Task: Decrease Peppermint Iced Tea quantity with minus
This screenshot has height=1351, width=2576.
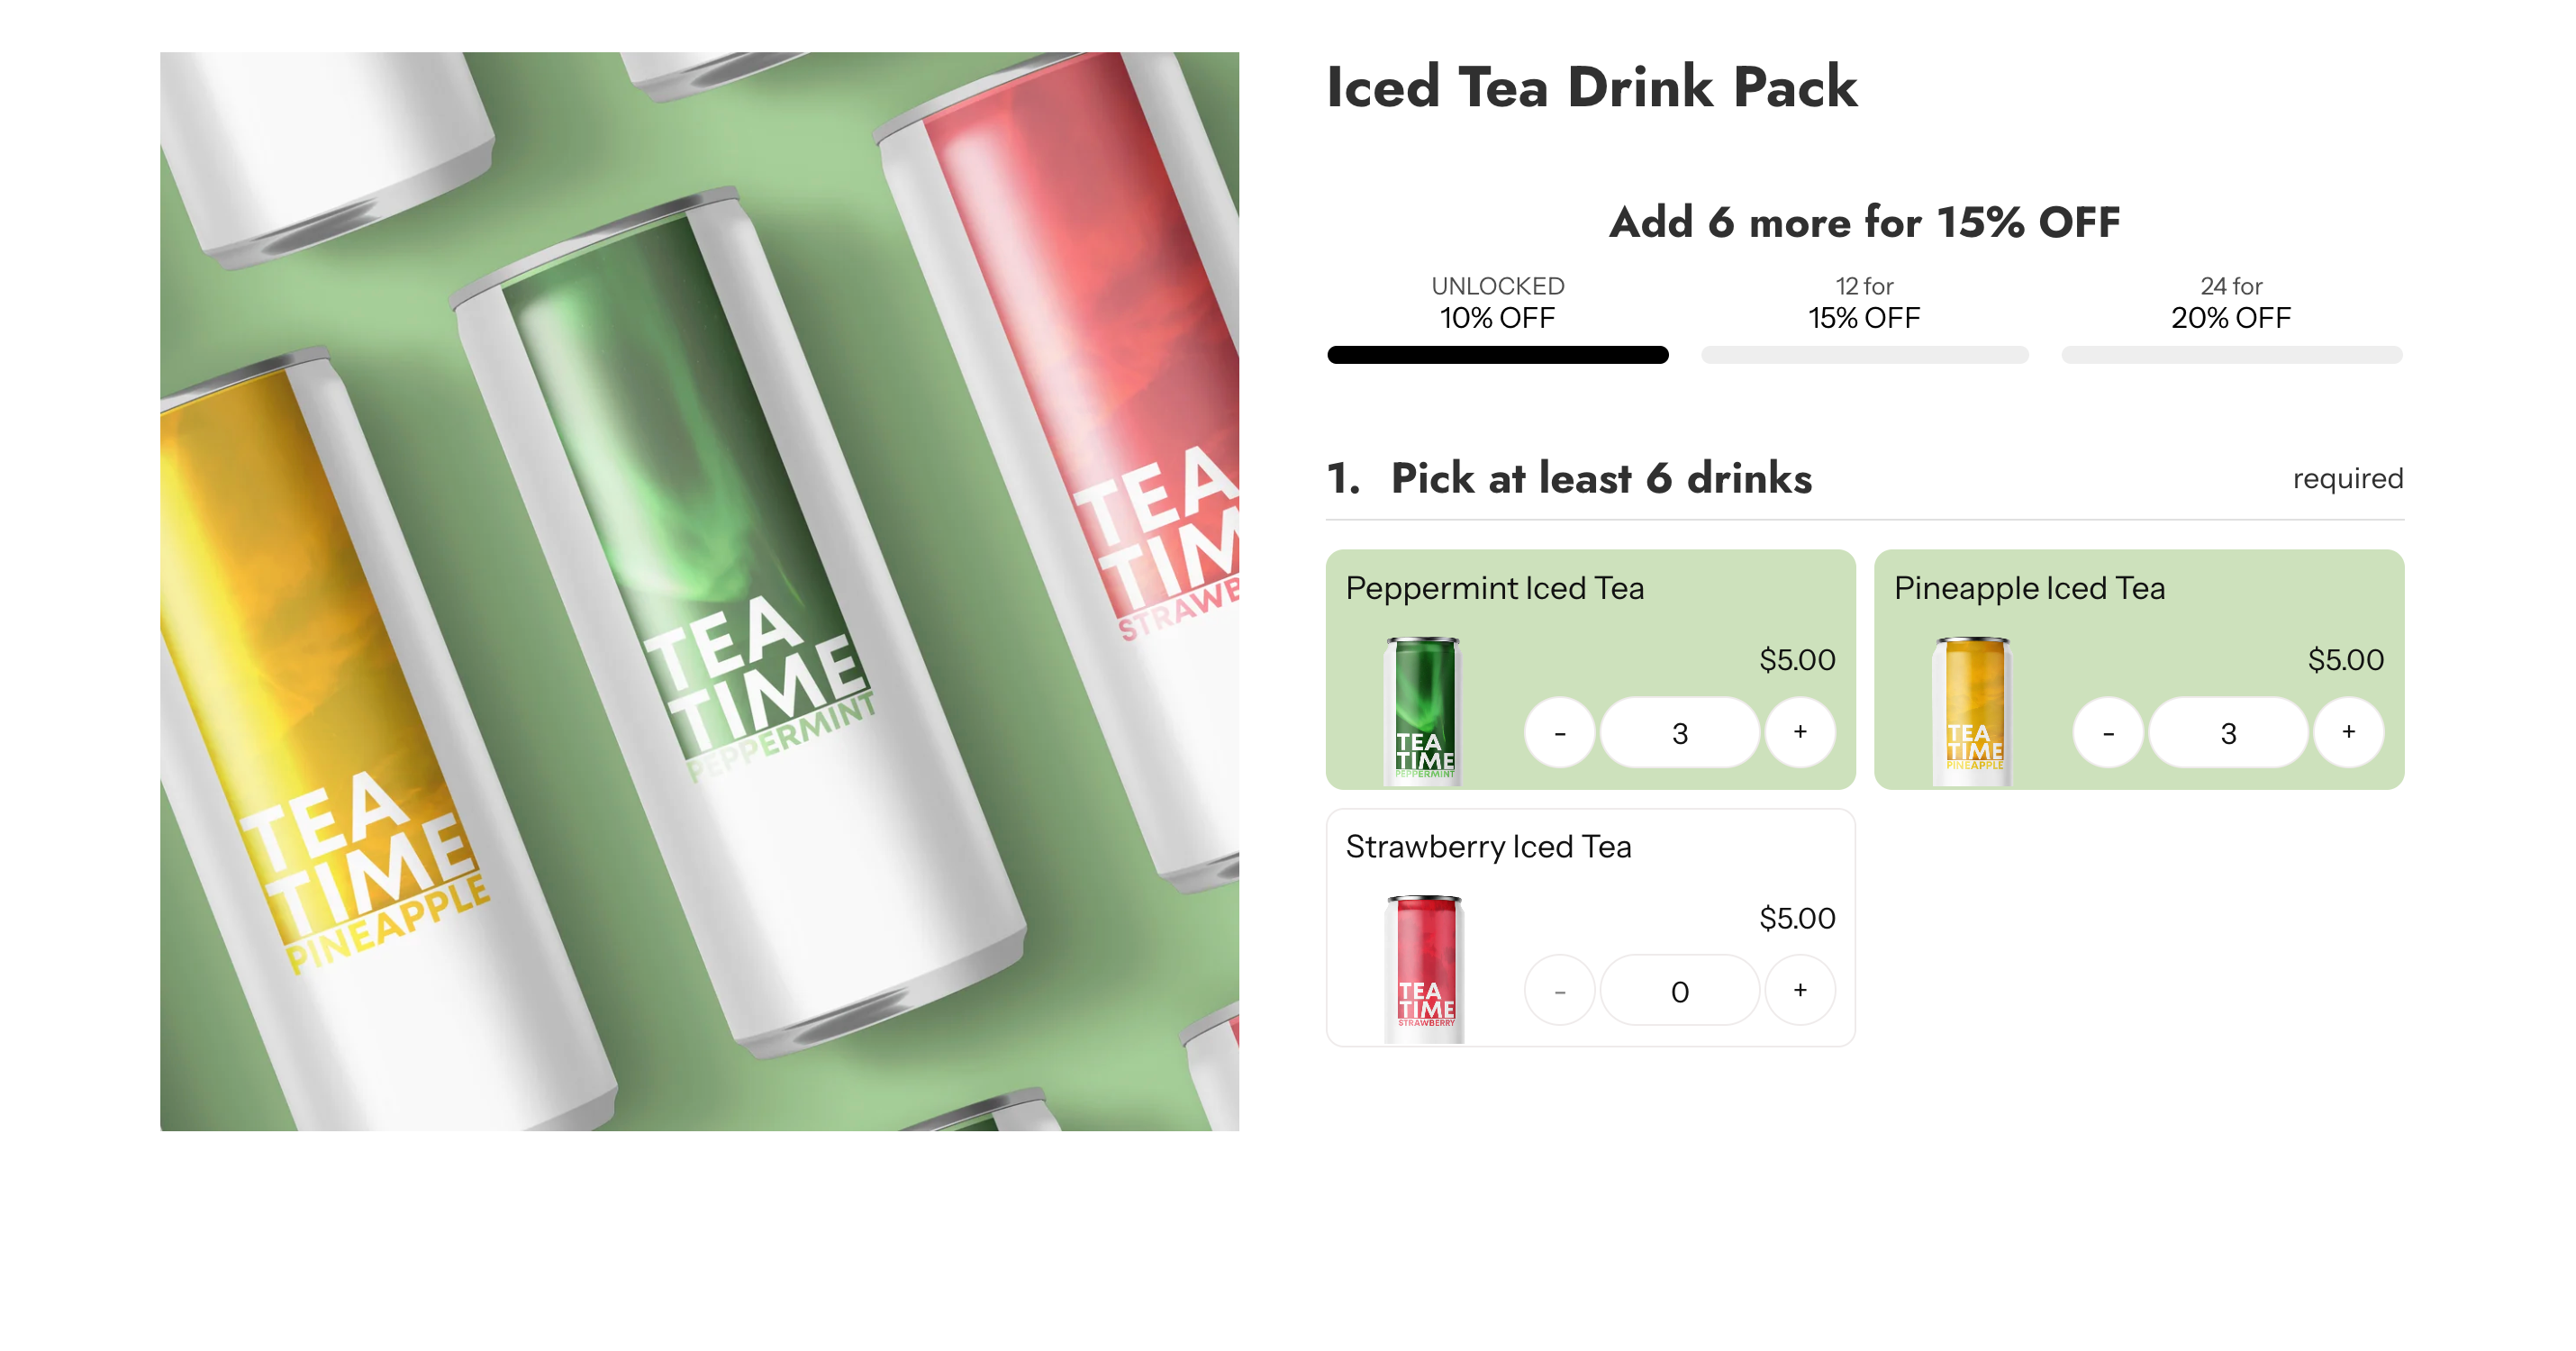Action: tap(1559, 732)
